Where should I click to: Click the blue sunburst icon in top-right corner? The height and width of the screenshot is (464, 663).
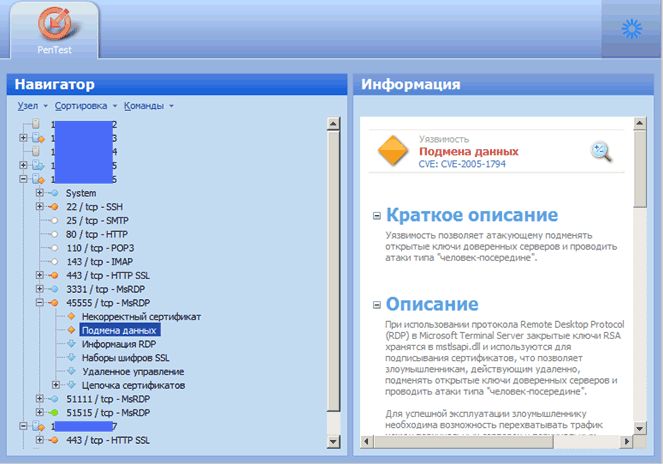pyautogui.click(x=630, y=29)
